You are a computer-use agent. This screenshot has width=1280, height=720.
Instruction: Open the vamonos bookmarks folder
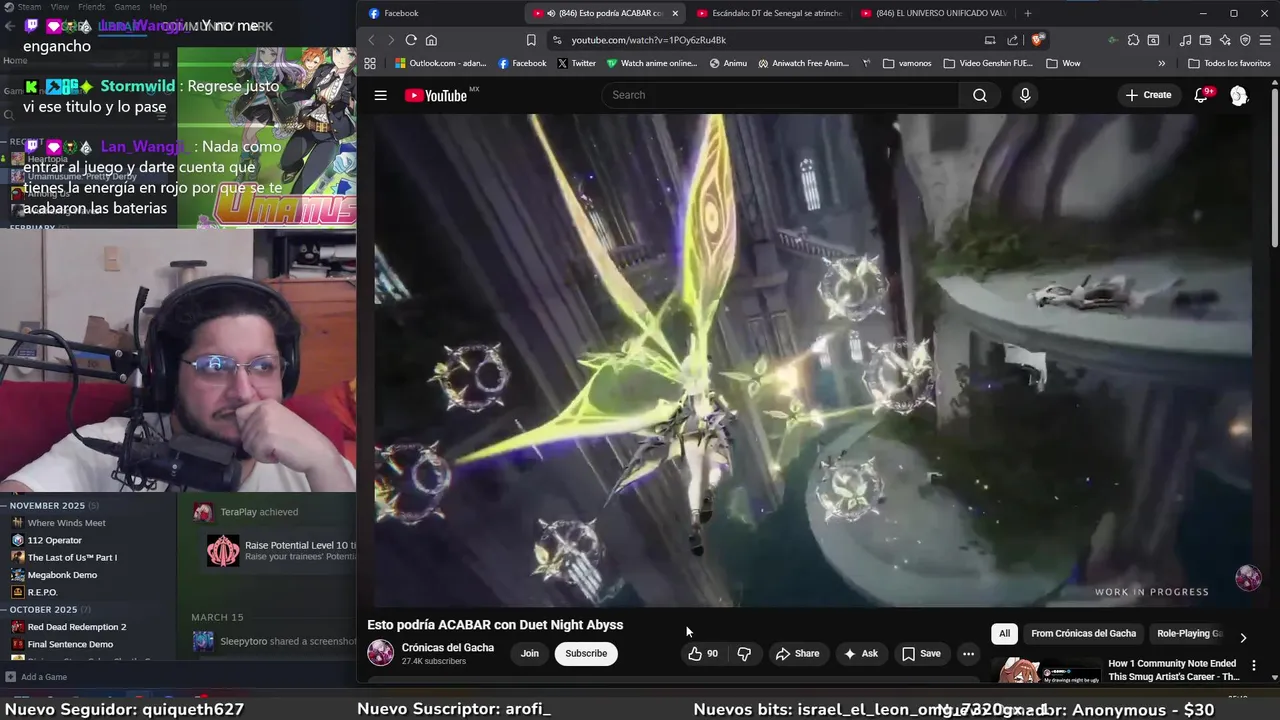point(907,63)
